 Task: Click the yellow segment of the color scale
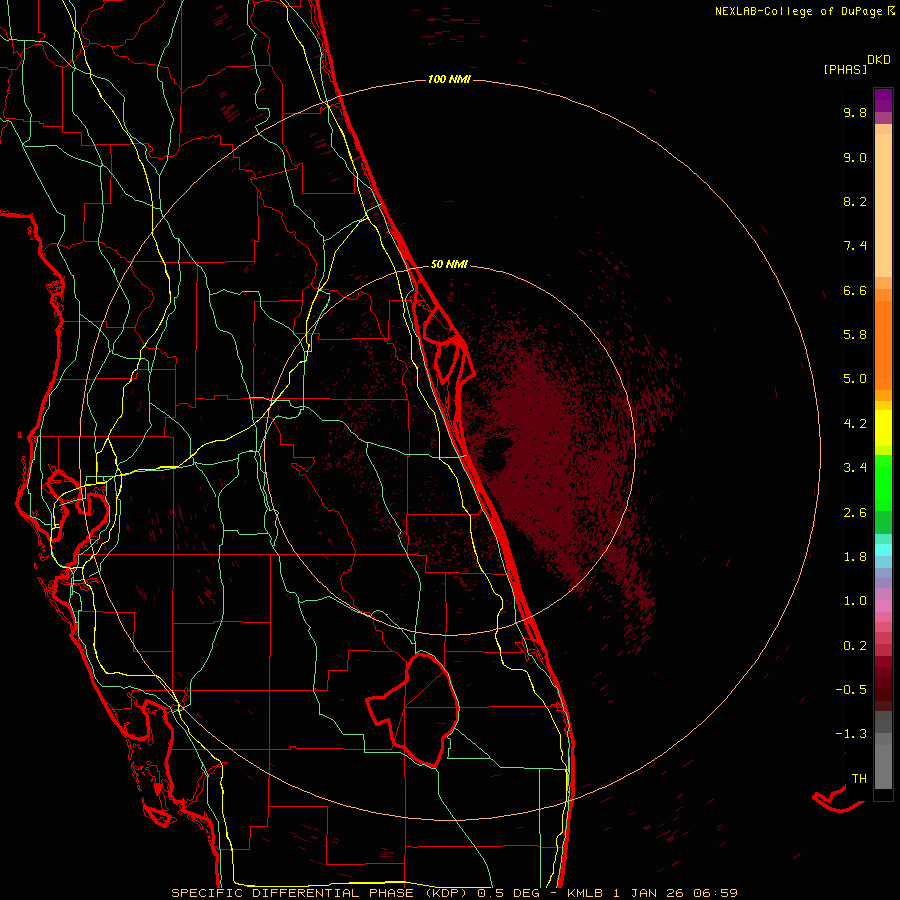[x=883, y=428]
